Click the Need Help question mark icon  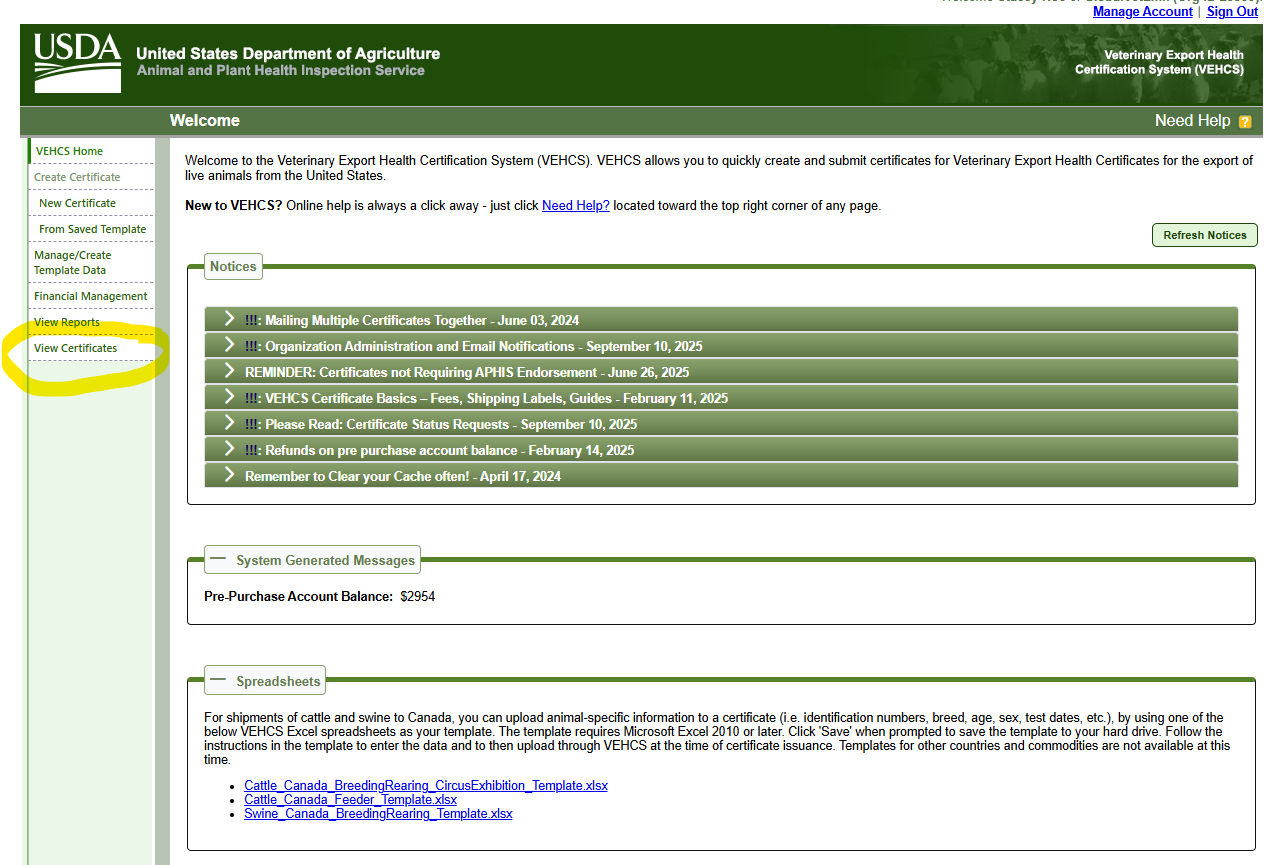(1244, 120)
